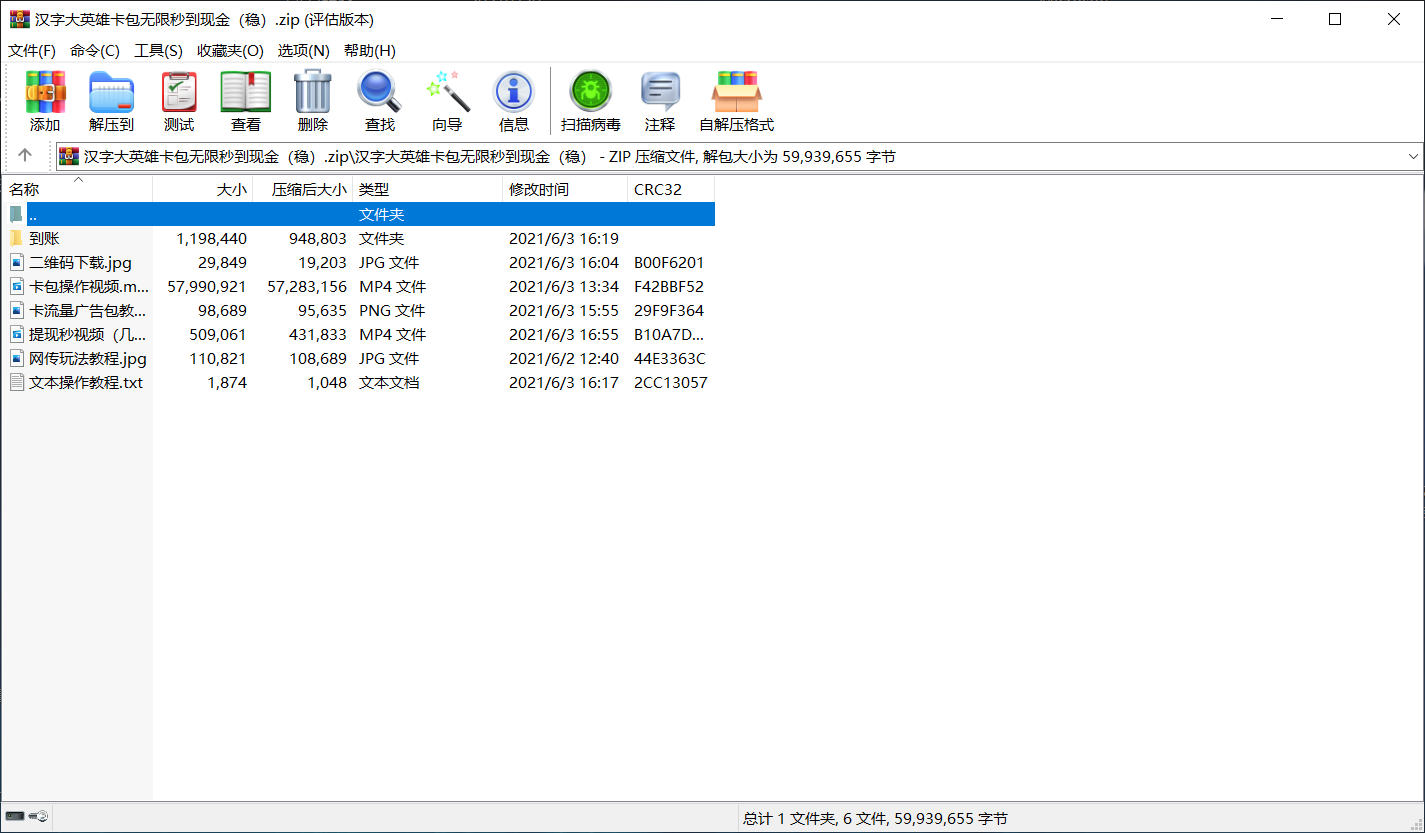1425x833 pixels.
Task: Click the 删除 (Delete) trash icon
Action: coord(312,93)
